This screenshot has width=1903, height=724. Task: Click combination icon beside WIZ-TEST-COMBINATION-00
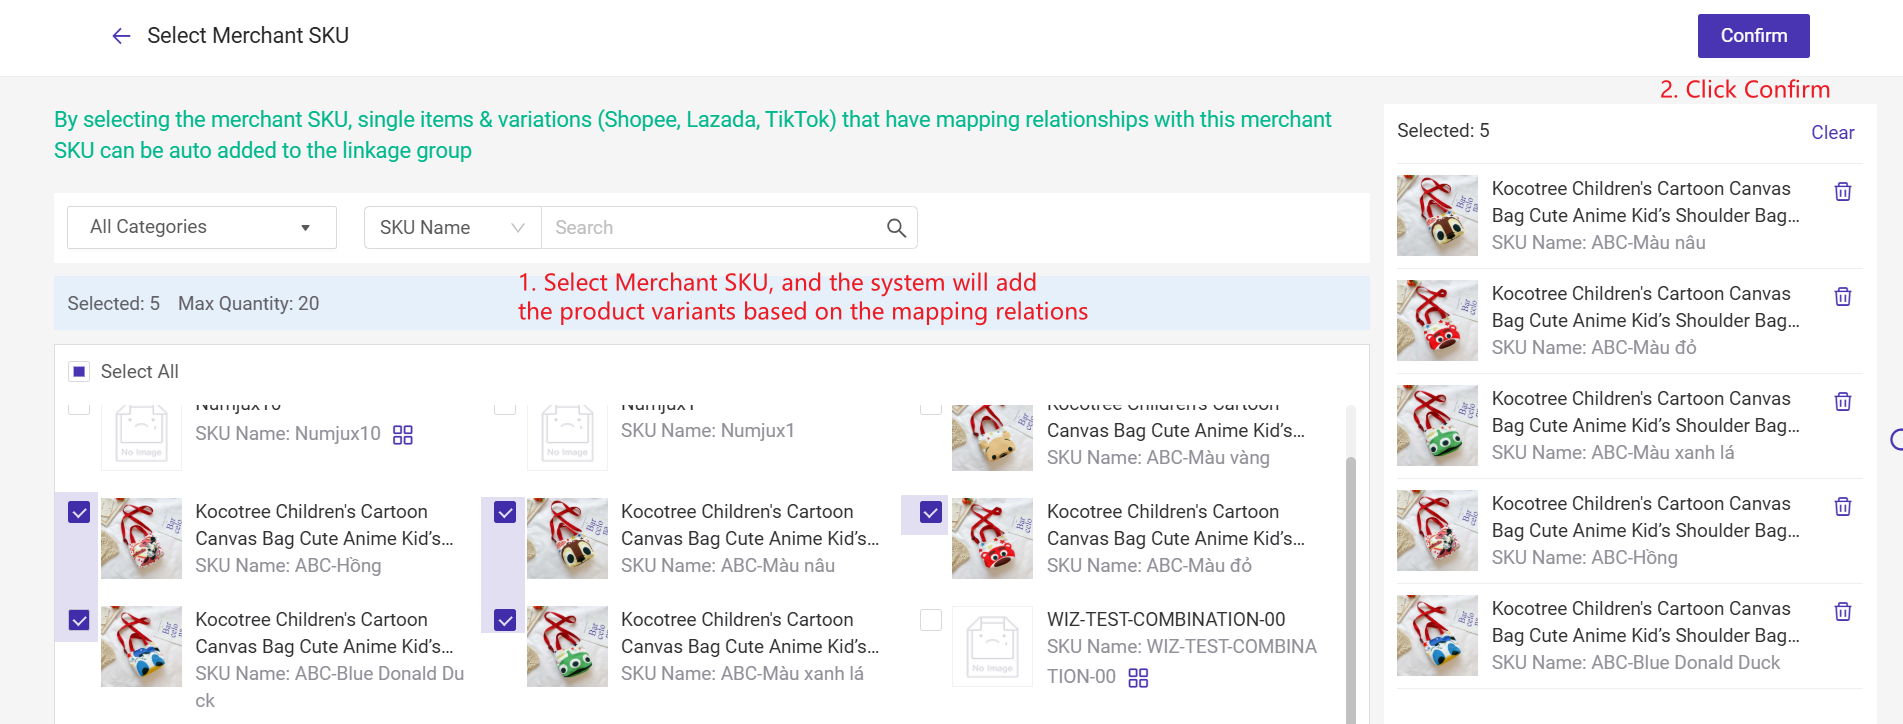click(1138, 678)
